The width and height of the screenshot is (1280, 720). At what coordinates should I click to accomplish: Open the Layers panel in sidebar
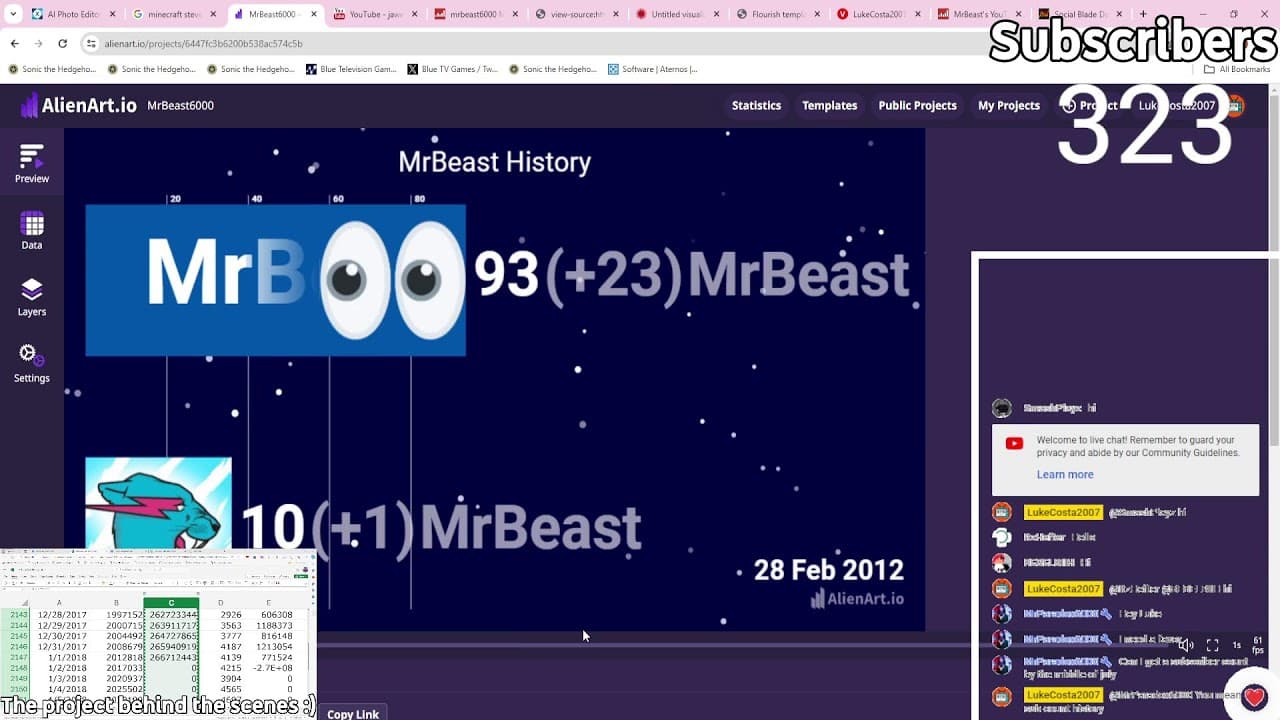(x=31, y=297)
